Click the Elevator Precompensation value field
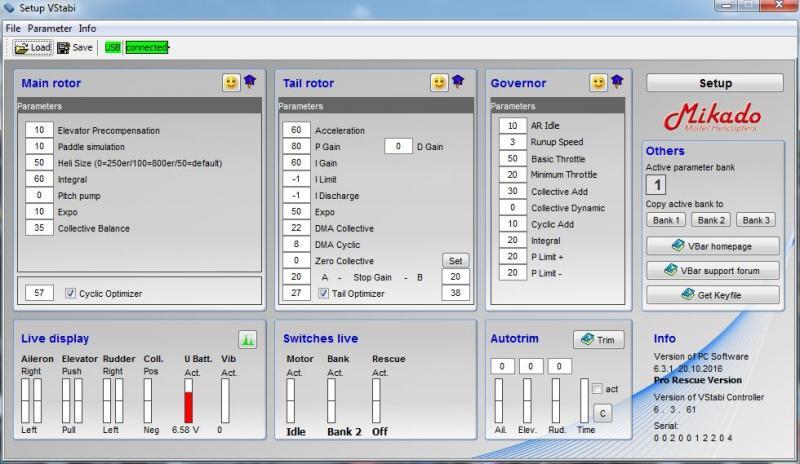The width and height of the screenshot is (800, 464). (40, 130)
